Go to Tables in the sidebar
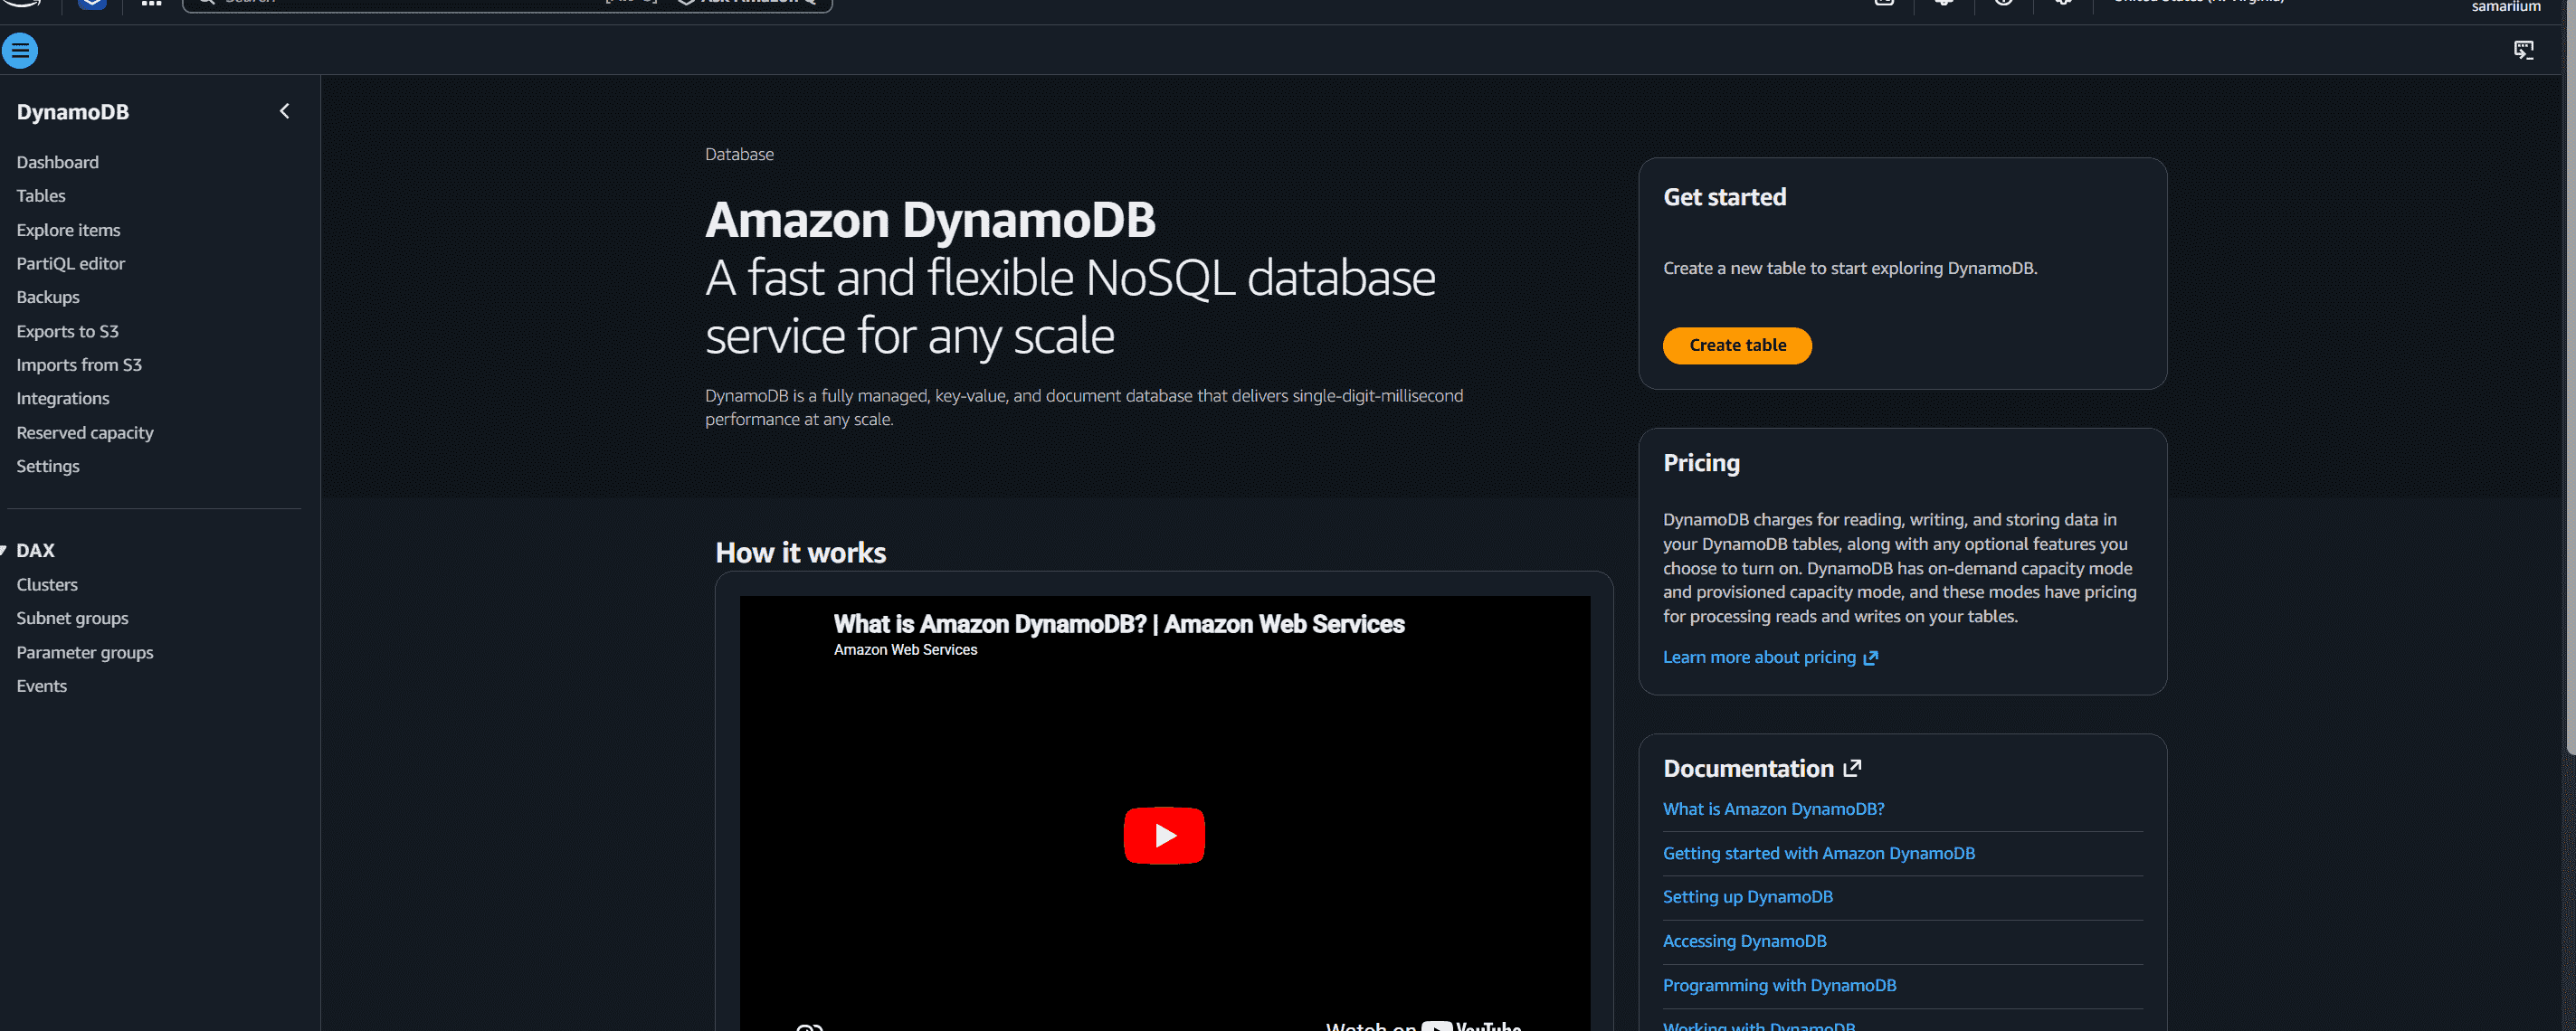The image size is (2576, 1031). 41,196
